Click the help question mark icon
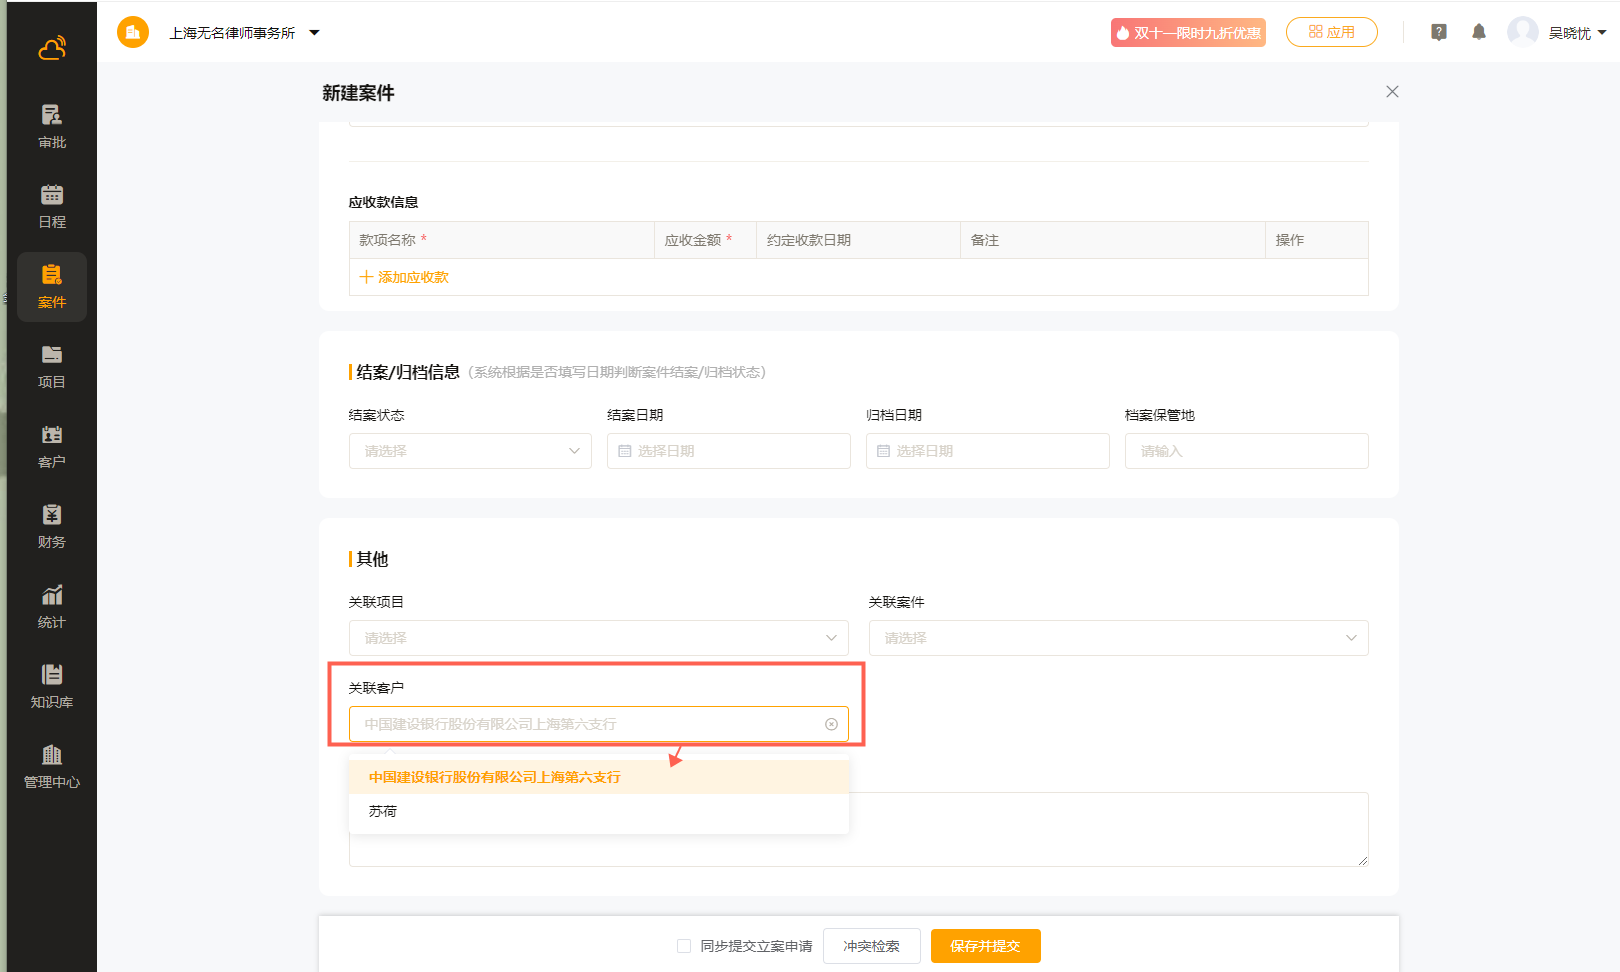 pyautogui.click(x=1439, y=32)
